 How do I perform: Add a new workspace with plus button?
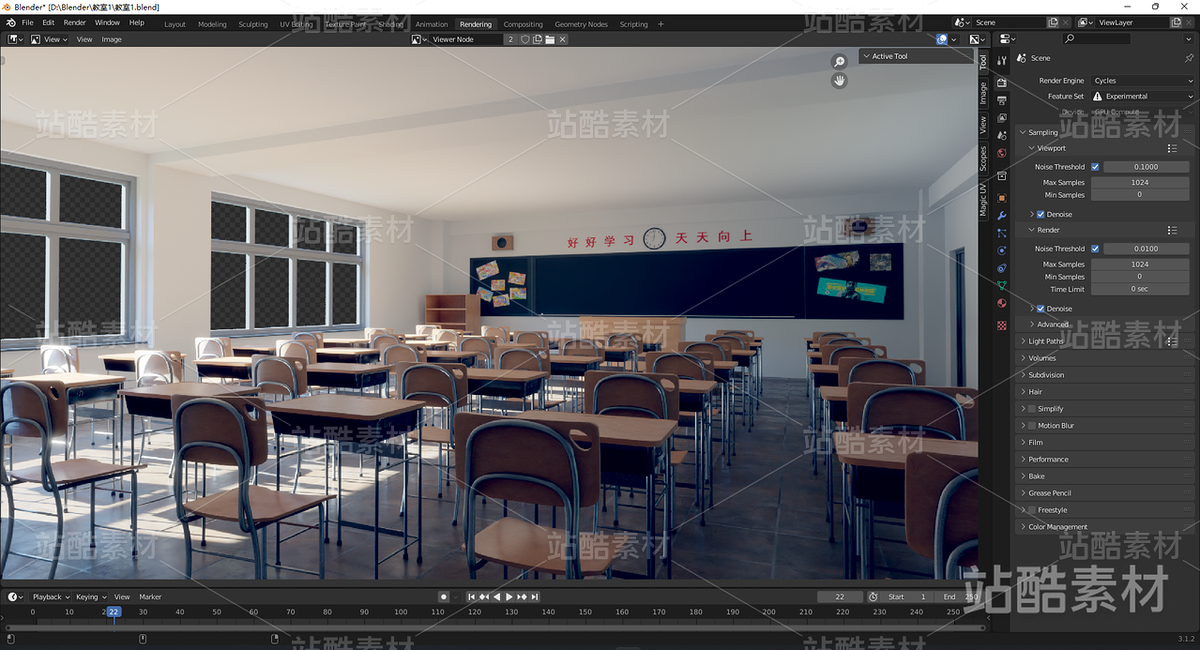click(x=661, y=24)
